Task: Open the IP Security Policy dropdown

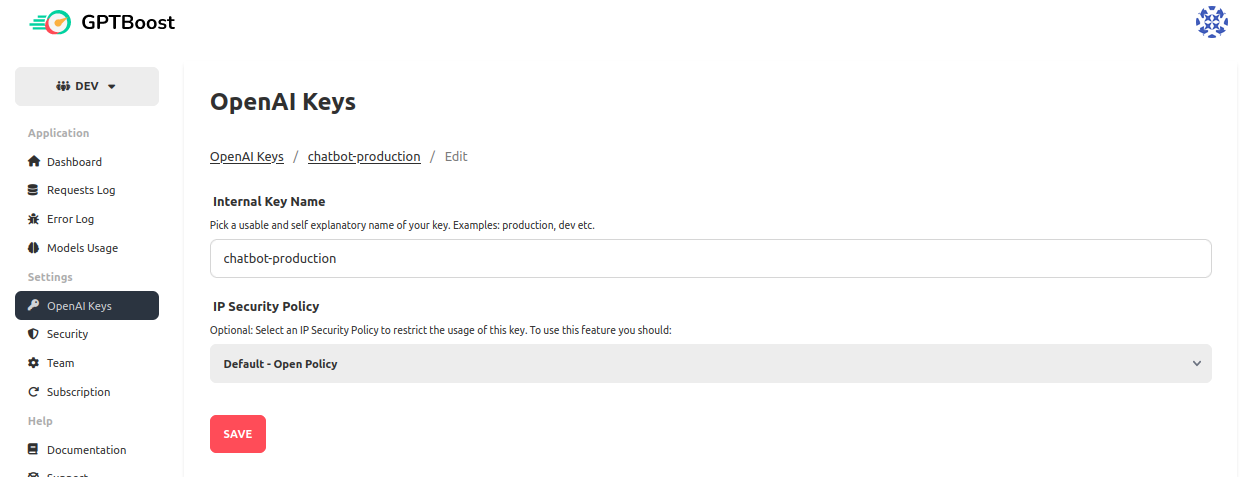Action: (710, 364)
